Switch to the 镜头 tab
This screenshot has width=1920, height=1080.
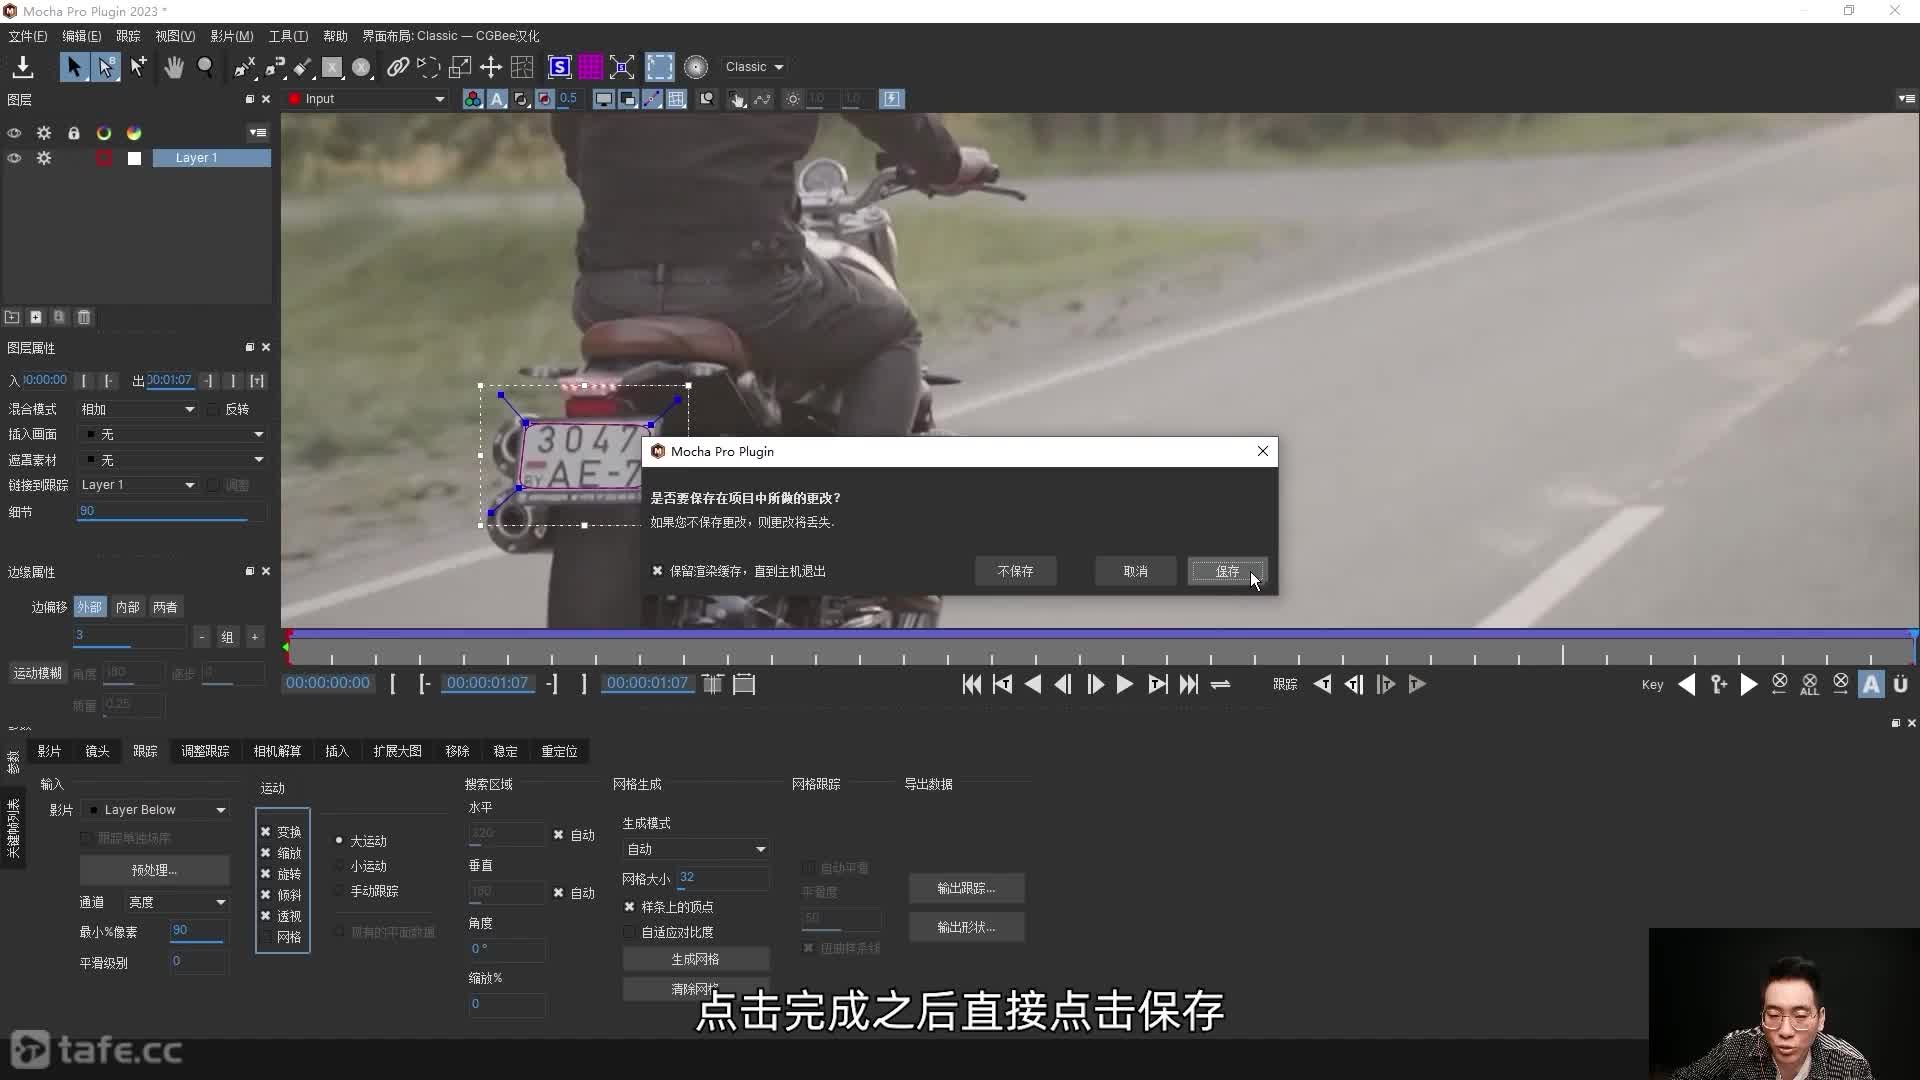[x=97, y=751]
